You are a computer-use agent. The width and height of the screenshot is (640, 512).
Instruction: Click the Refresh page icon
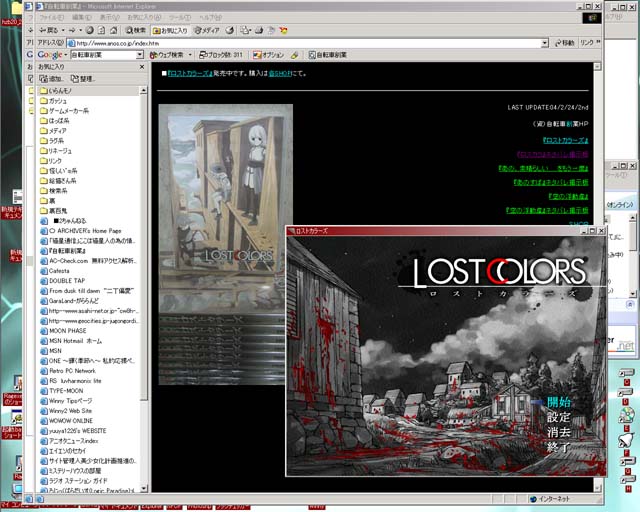102,30
